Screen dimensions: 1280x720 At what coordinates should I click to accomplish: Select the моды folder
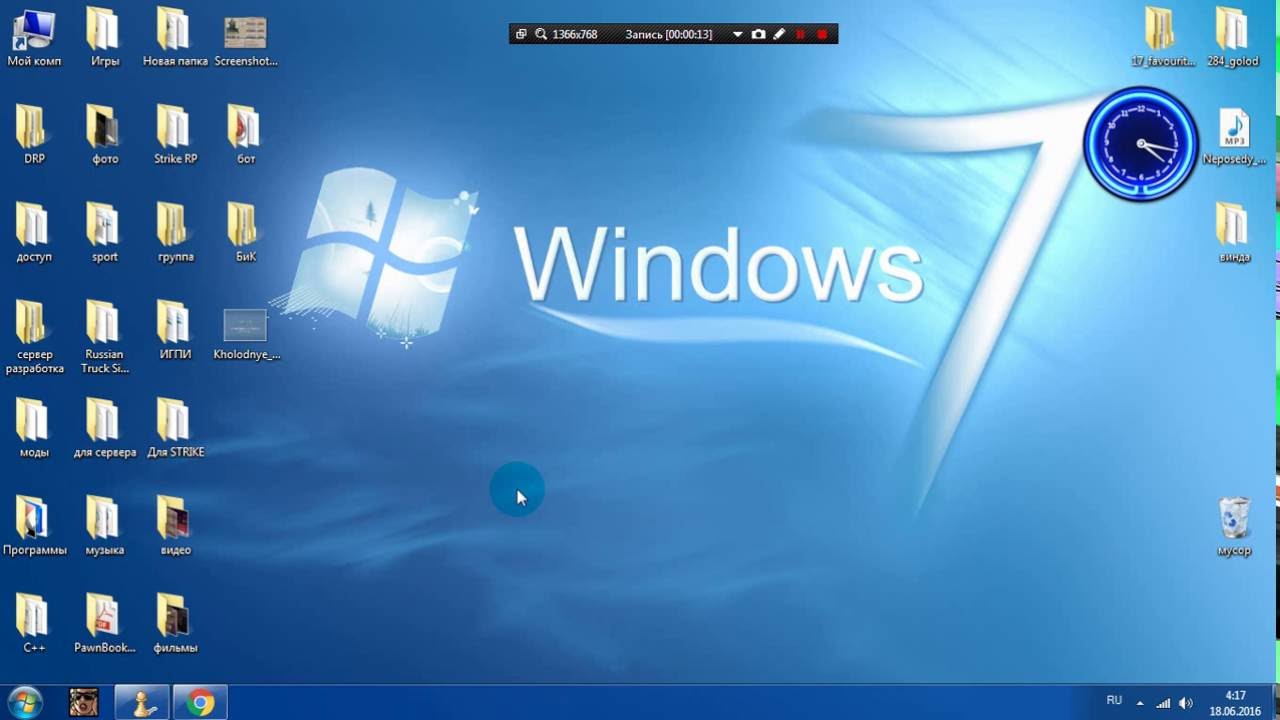pyautogui.click(x=34, y=429)
